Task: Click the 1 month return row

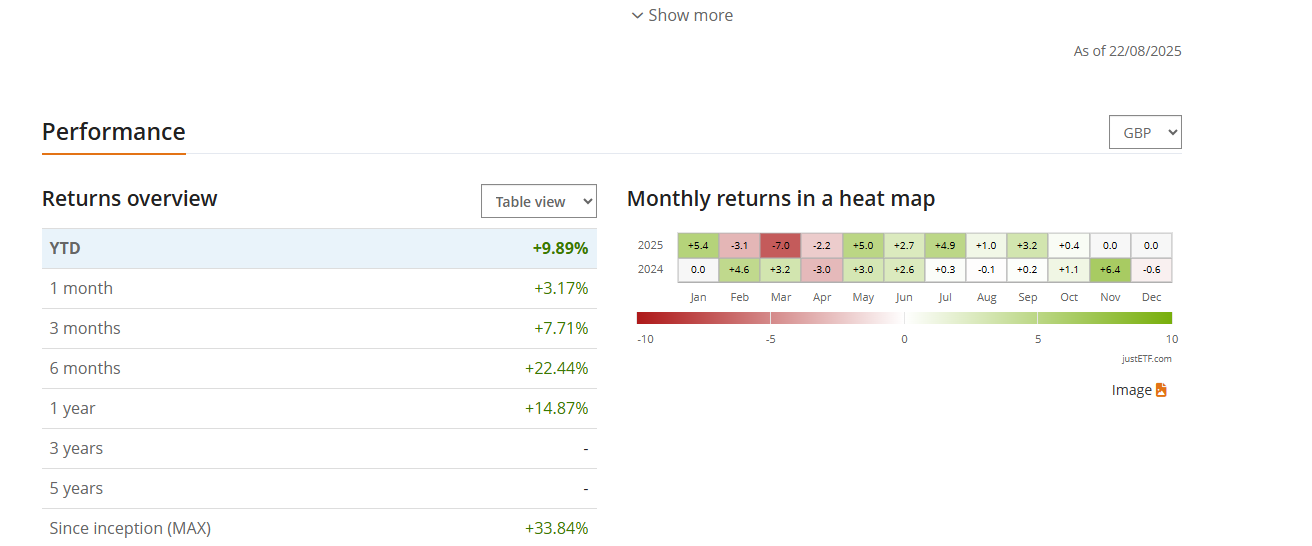Action: click(x=319, y=288)
